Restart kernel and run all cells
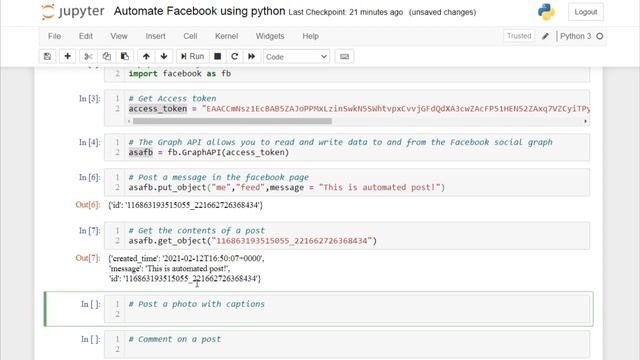This screenshot has width=640, height=360. click(x=252, y=56)
